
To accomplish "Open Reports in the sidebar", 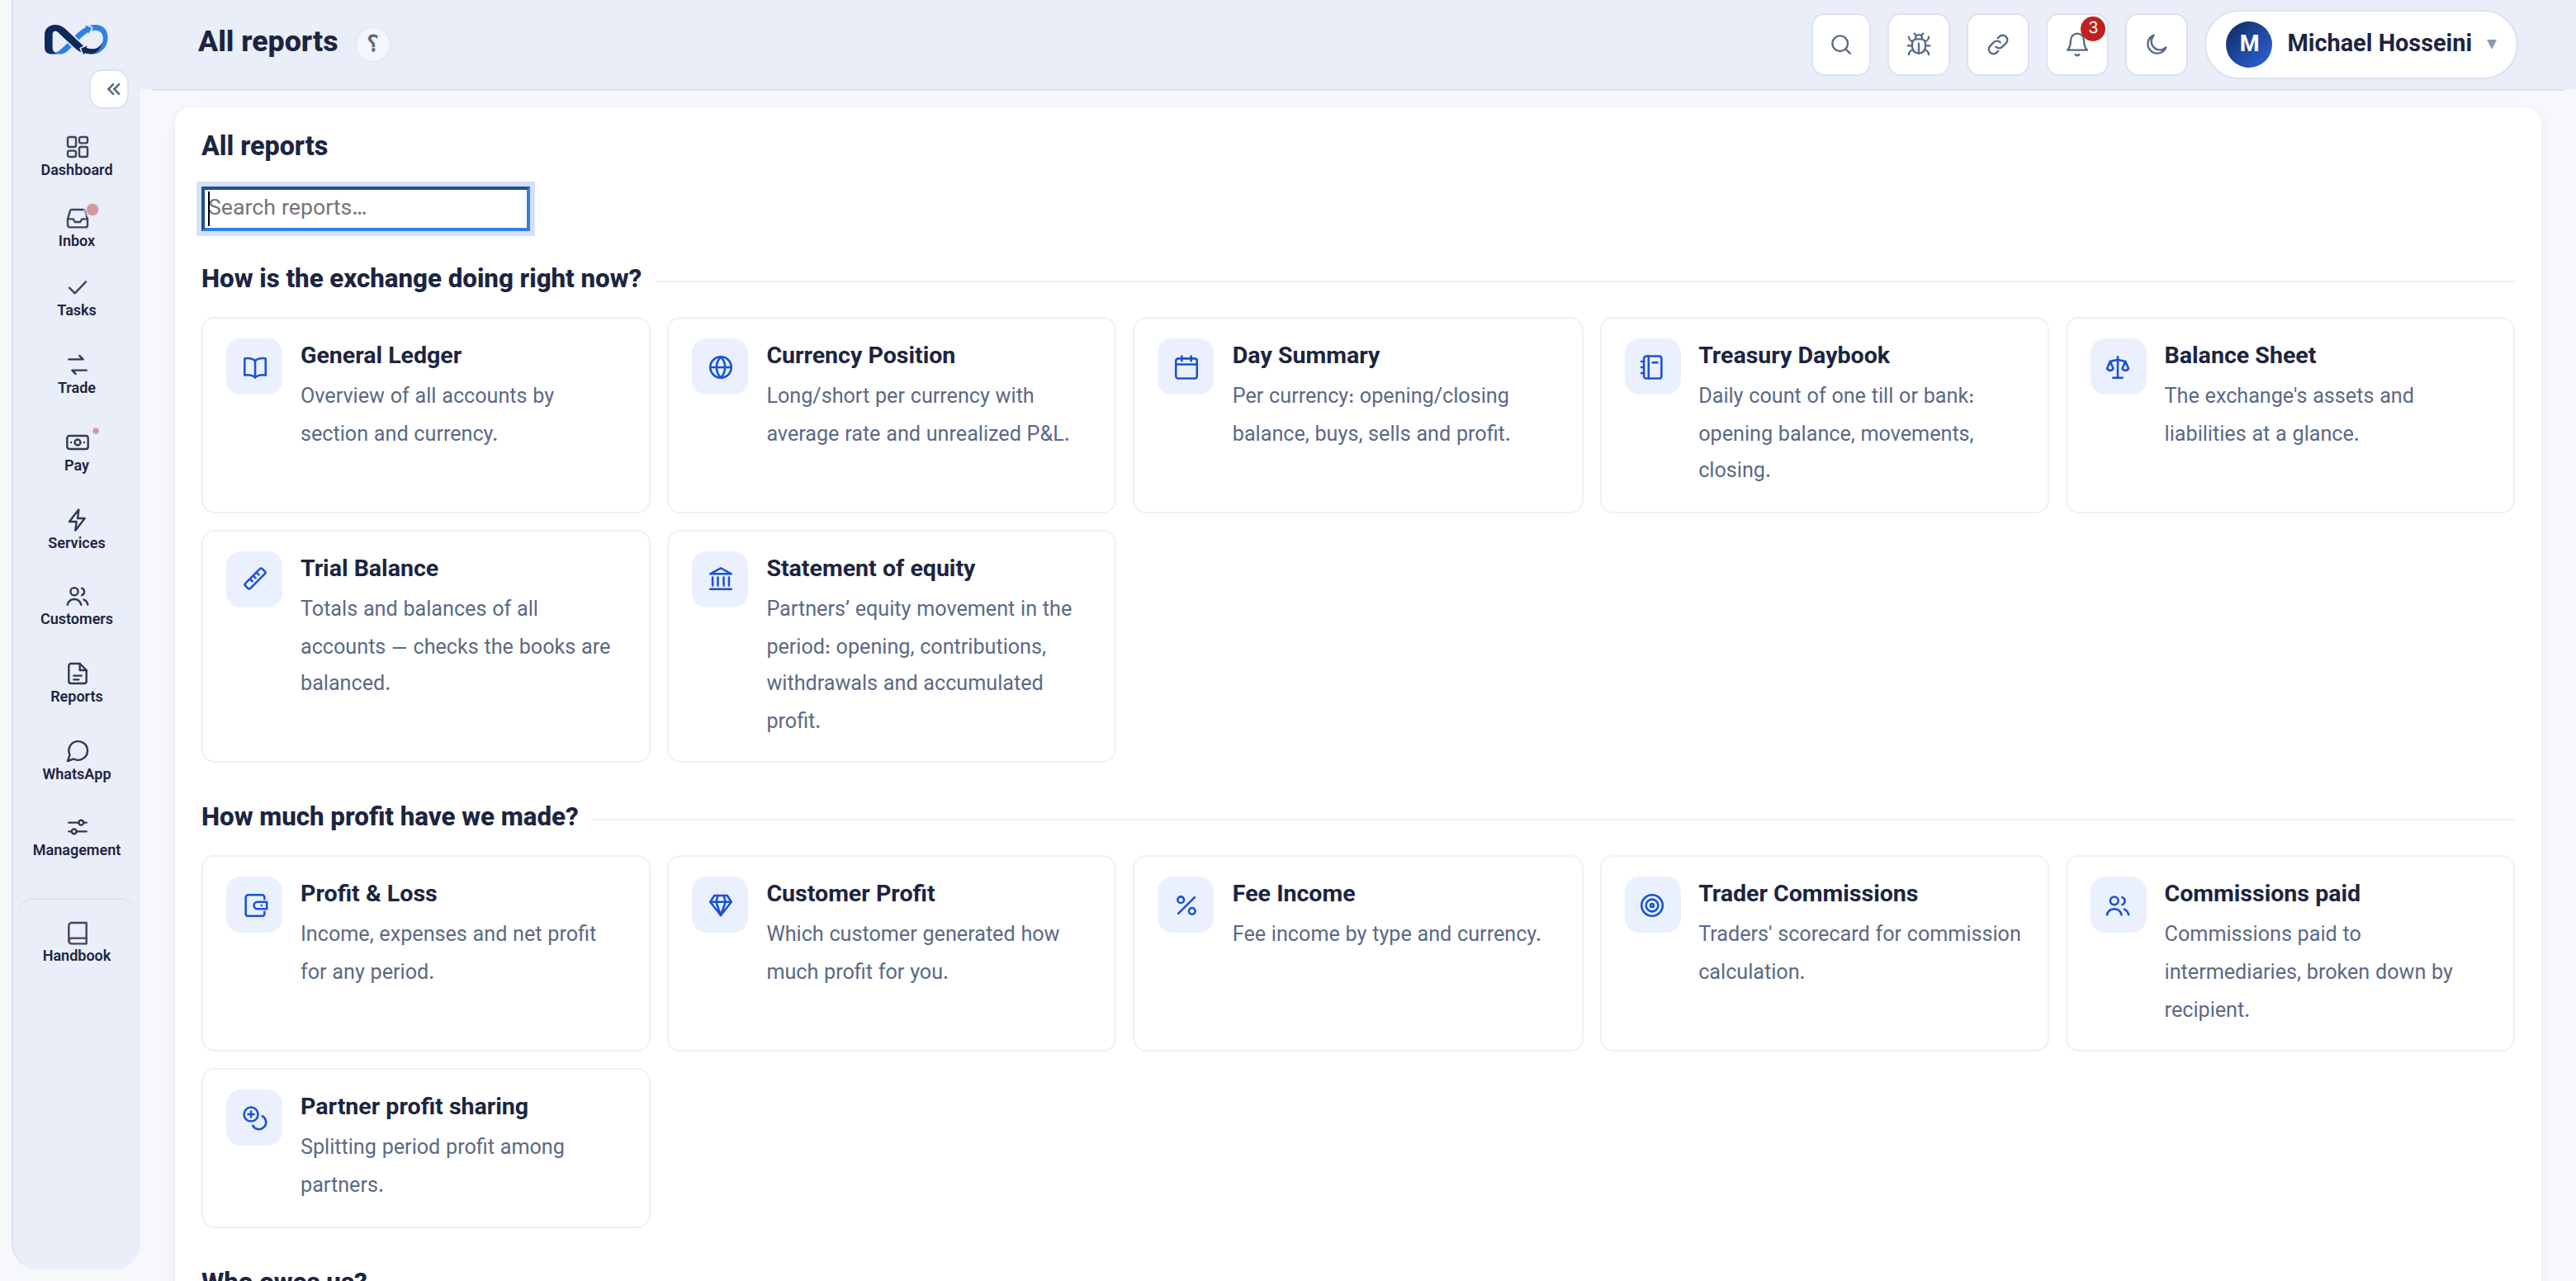I will 76,684.
